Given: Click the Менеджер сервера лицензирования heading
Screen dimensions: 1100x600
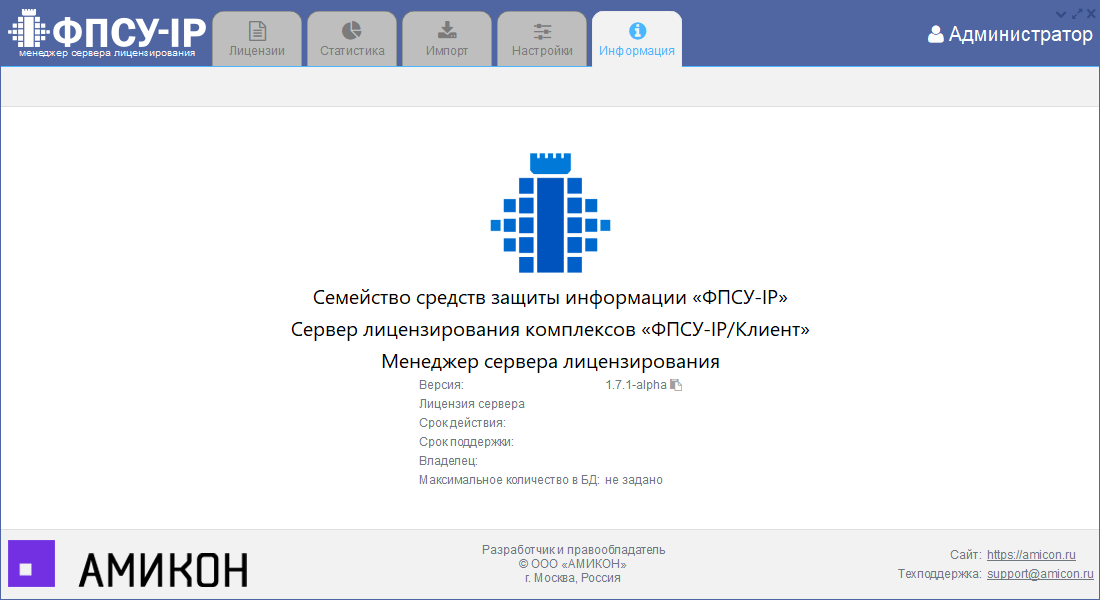Looking at the screenshot, I should pos(550,361).
